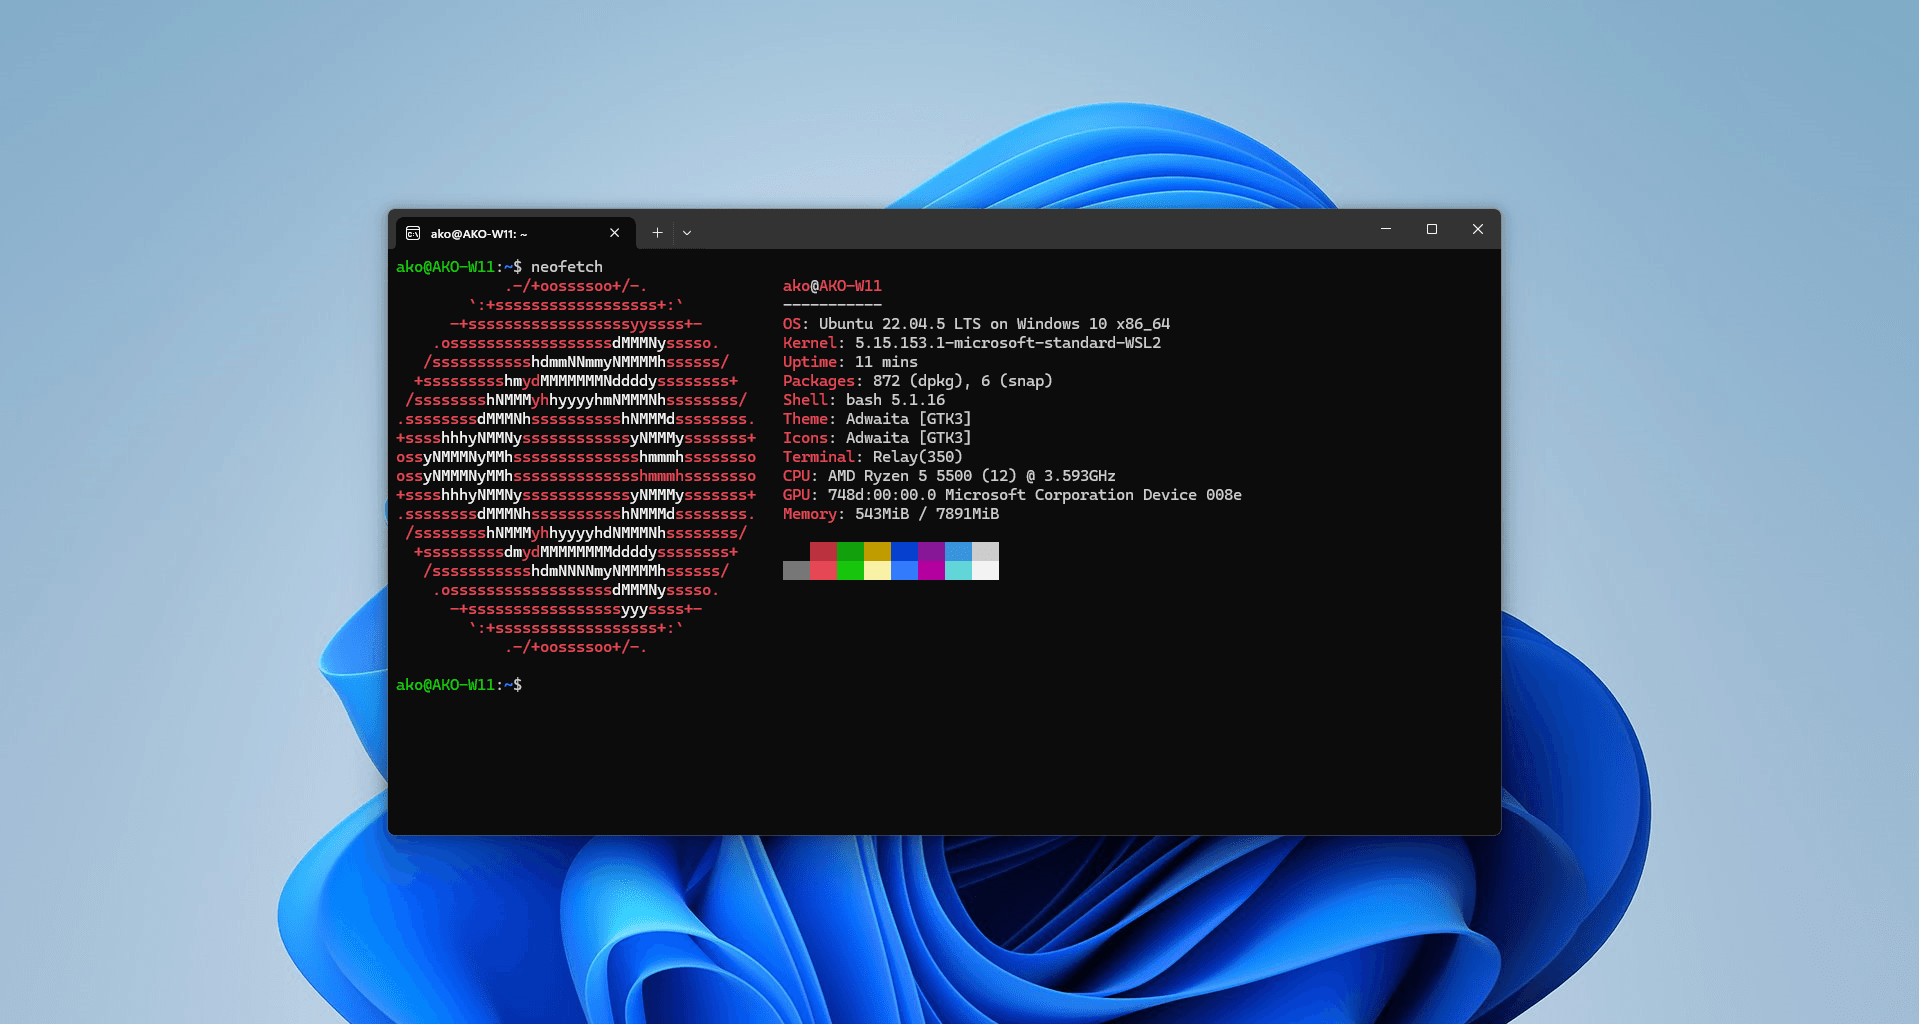
Task: Select the purple swatch in the top row
Action: (931, 552)
